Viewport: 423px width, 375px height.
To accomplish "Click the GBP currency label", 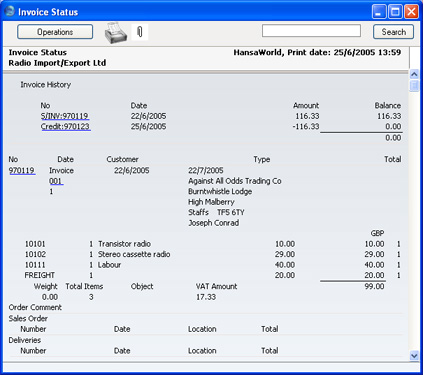I will click(x=377, y=233).
